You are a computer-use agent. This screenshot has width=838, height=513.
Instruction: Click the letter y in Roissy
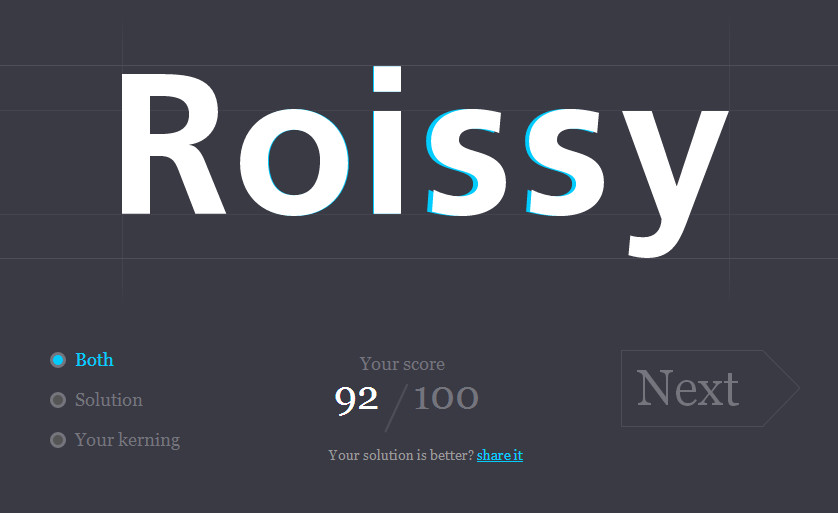[675, 183]
